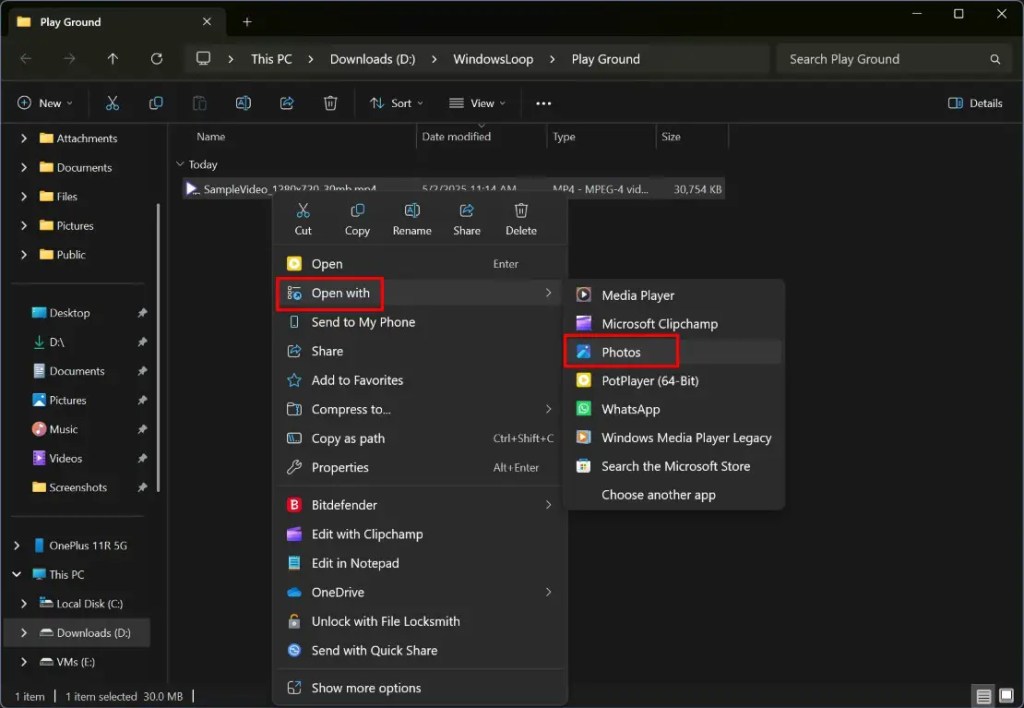Viewport: 1024px width, 708px height.
Task: Expand OnePlus 11R 5G node
Action: pos(16,545)
